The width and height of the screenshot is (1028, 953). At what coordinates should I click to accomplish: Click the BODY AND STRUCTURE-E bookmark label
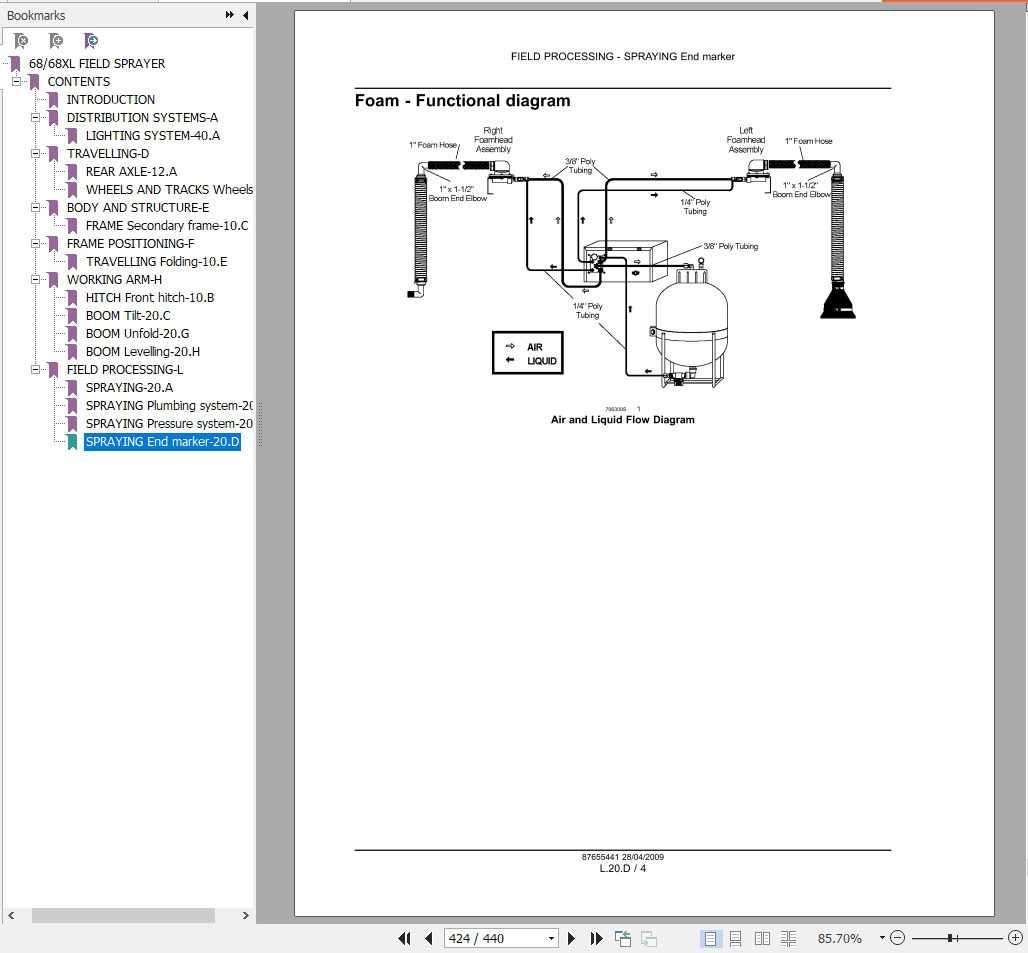click(138, 207)
